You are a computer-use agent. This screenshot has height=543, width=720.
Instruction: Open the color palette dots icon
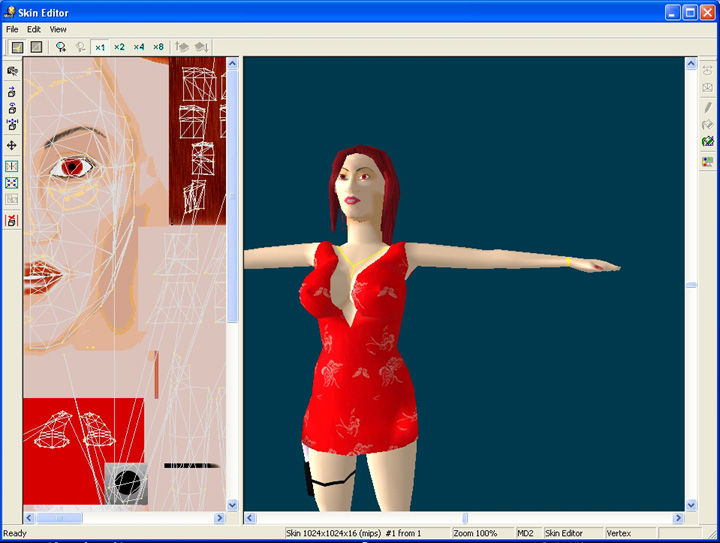(x=708, y=162)
